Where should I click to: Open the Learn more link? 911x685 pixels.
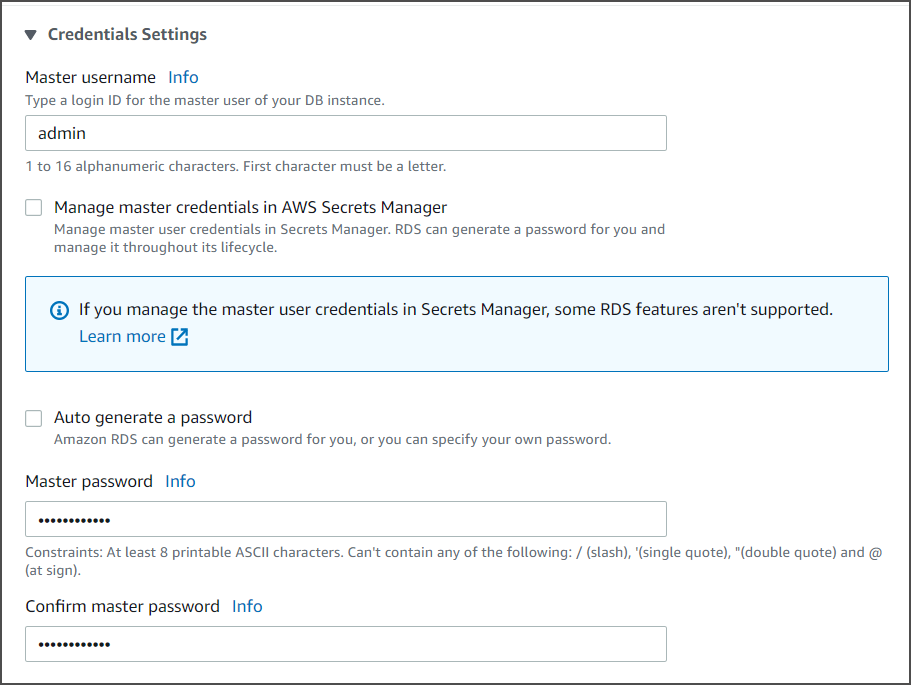pyautogui.click(x=122, y=336)
